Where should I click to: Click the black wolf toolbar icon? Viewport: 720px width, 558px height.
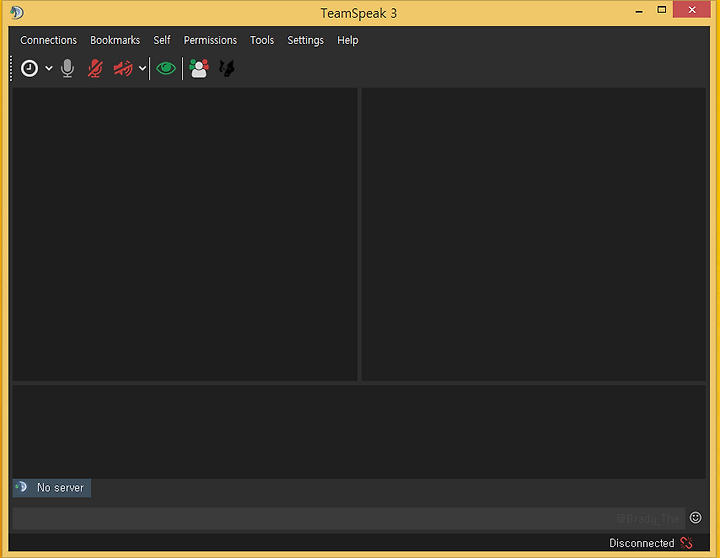click(x=227, y=68)
